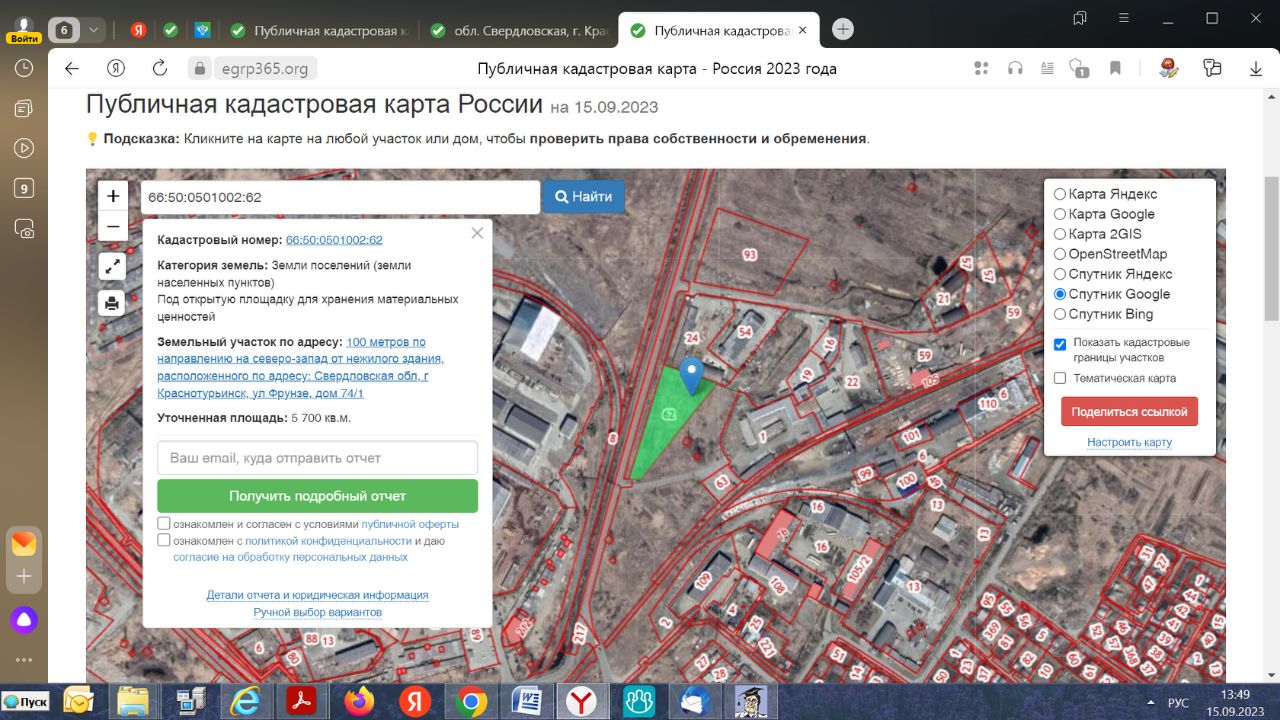The width and height of the screenshot is (1280, 720).
Task: Click Получить подробный отчет button
Action: click(x=317, y=496)
